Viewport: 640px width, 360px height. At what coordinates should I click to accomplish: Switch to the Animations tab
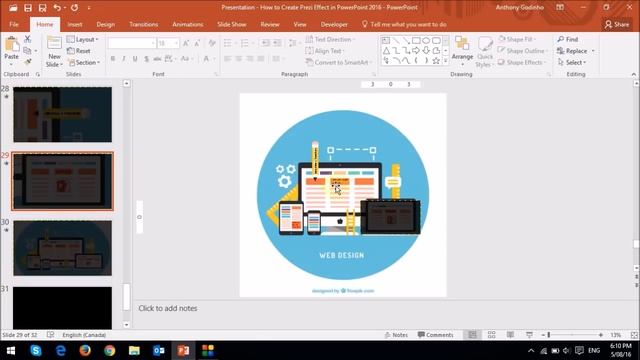coord(188,24)
